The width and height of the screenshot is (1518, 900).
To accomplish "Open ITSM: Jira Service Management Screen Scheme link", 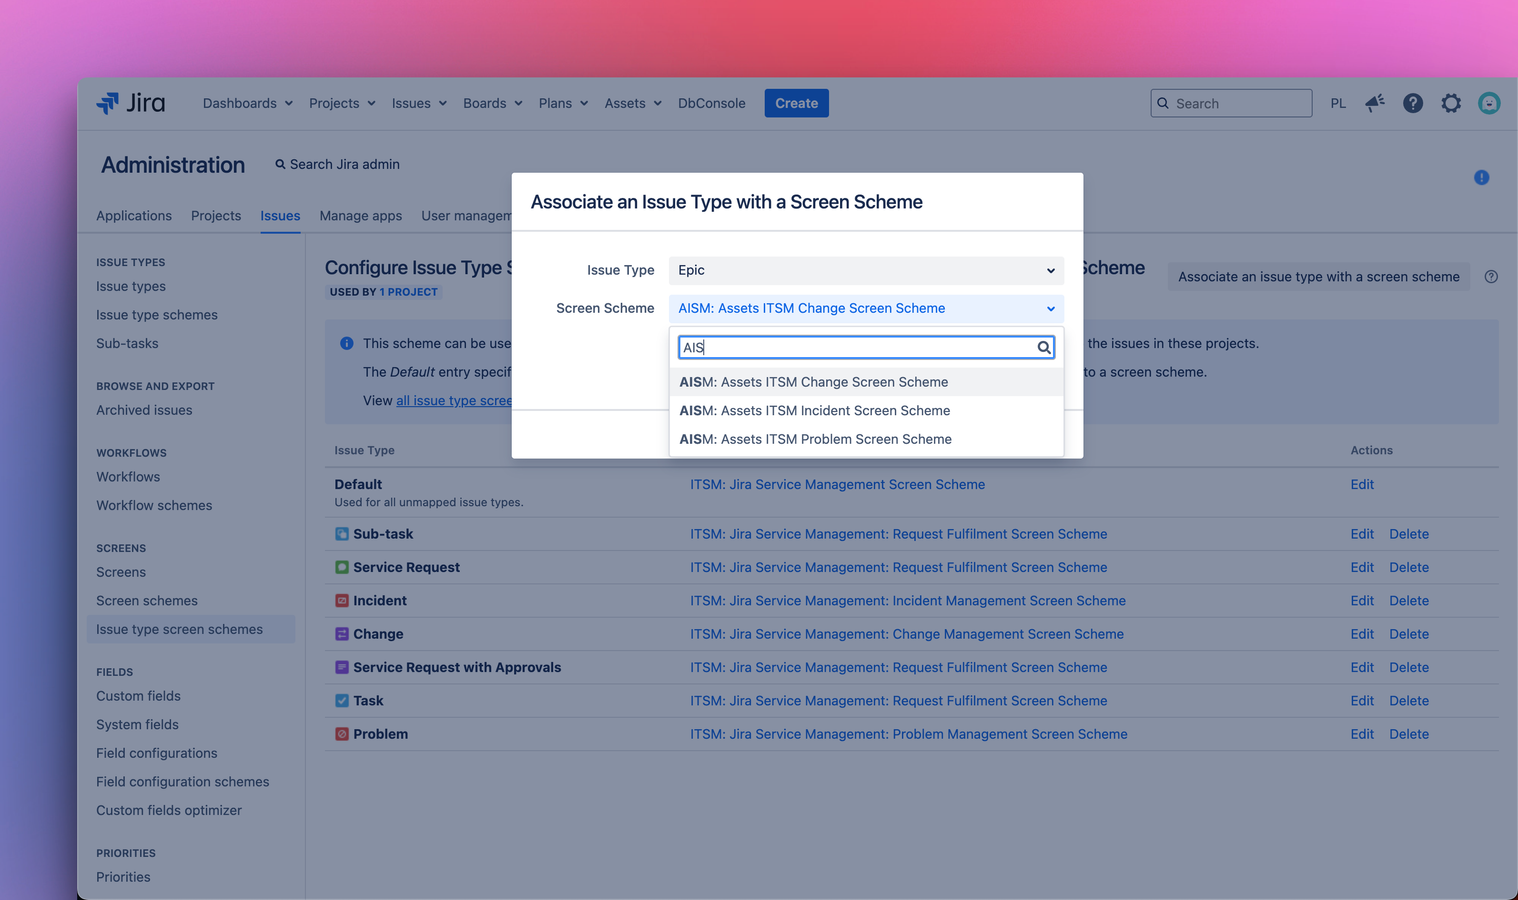I will [838, 484].
